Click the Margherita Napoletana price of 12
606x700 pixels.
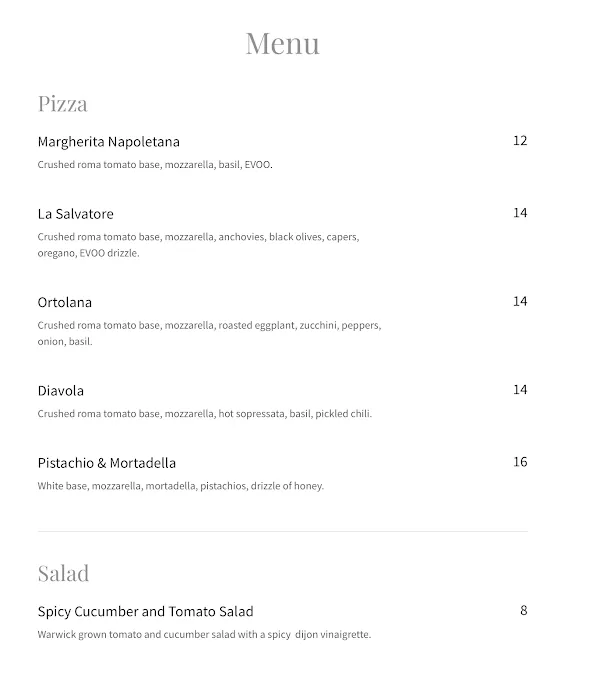[x=519, y=141]
